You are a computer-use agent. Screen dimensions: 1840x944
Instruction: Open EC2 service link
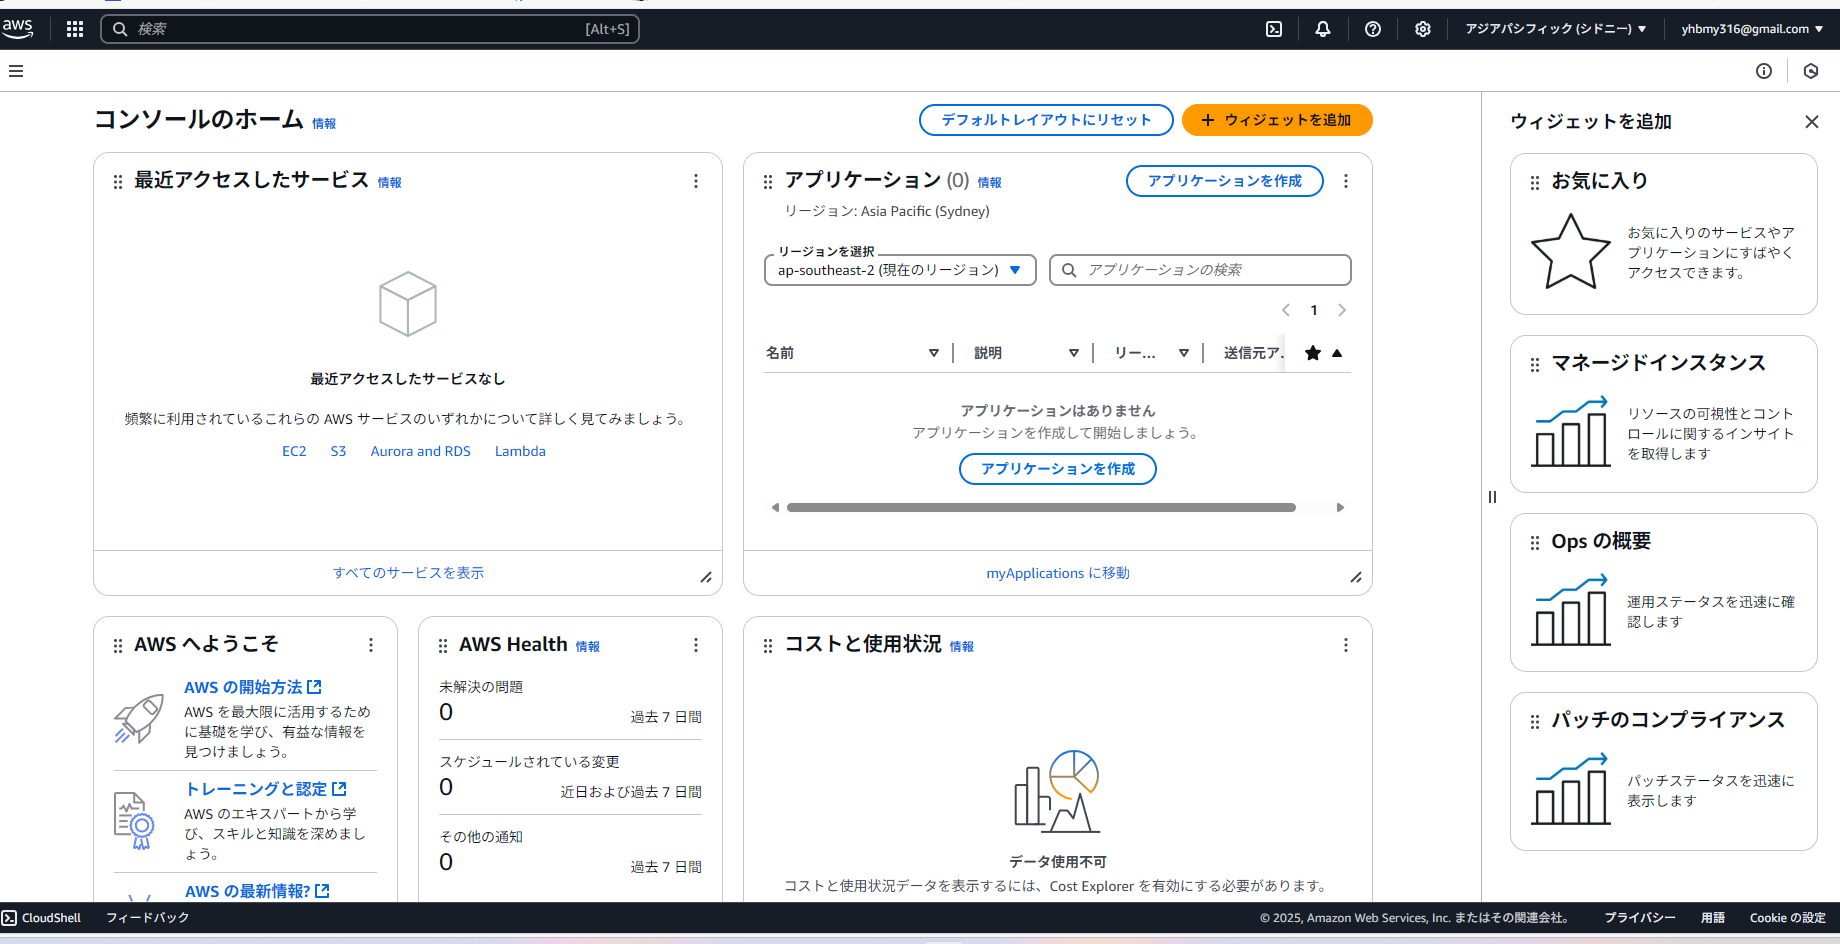point(294,451)
